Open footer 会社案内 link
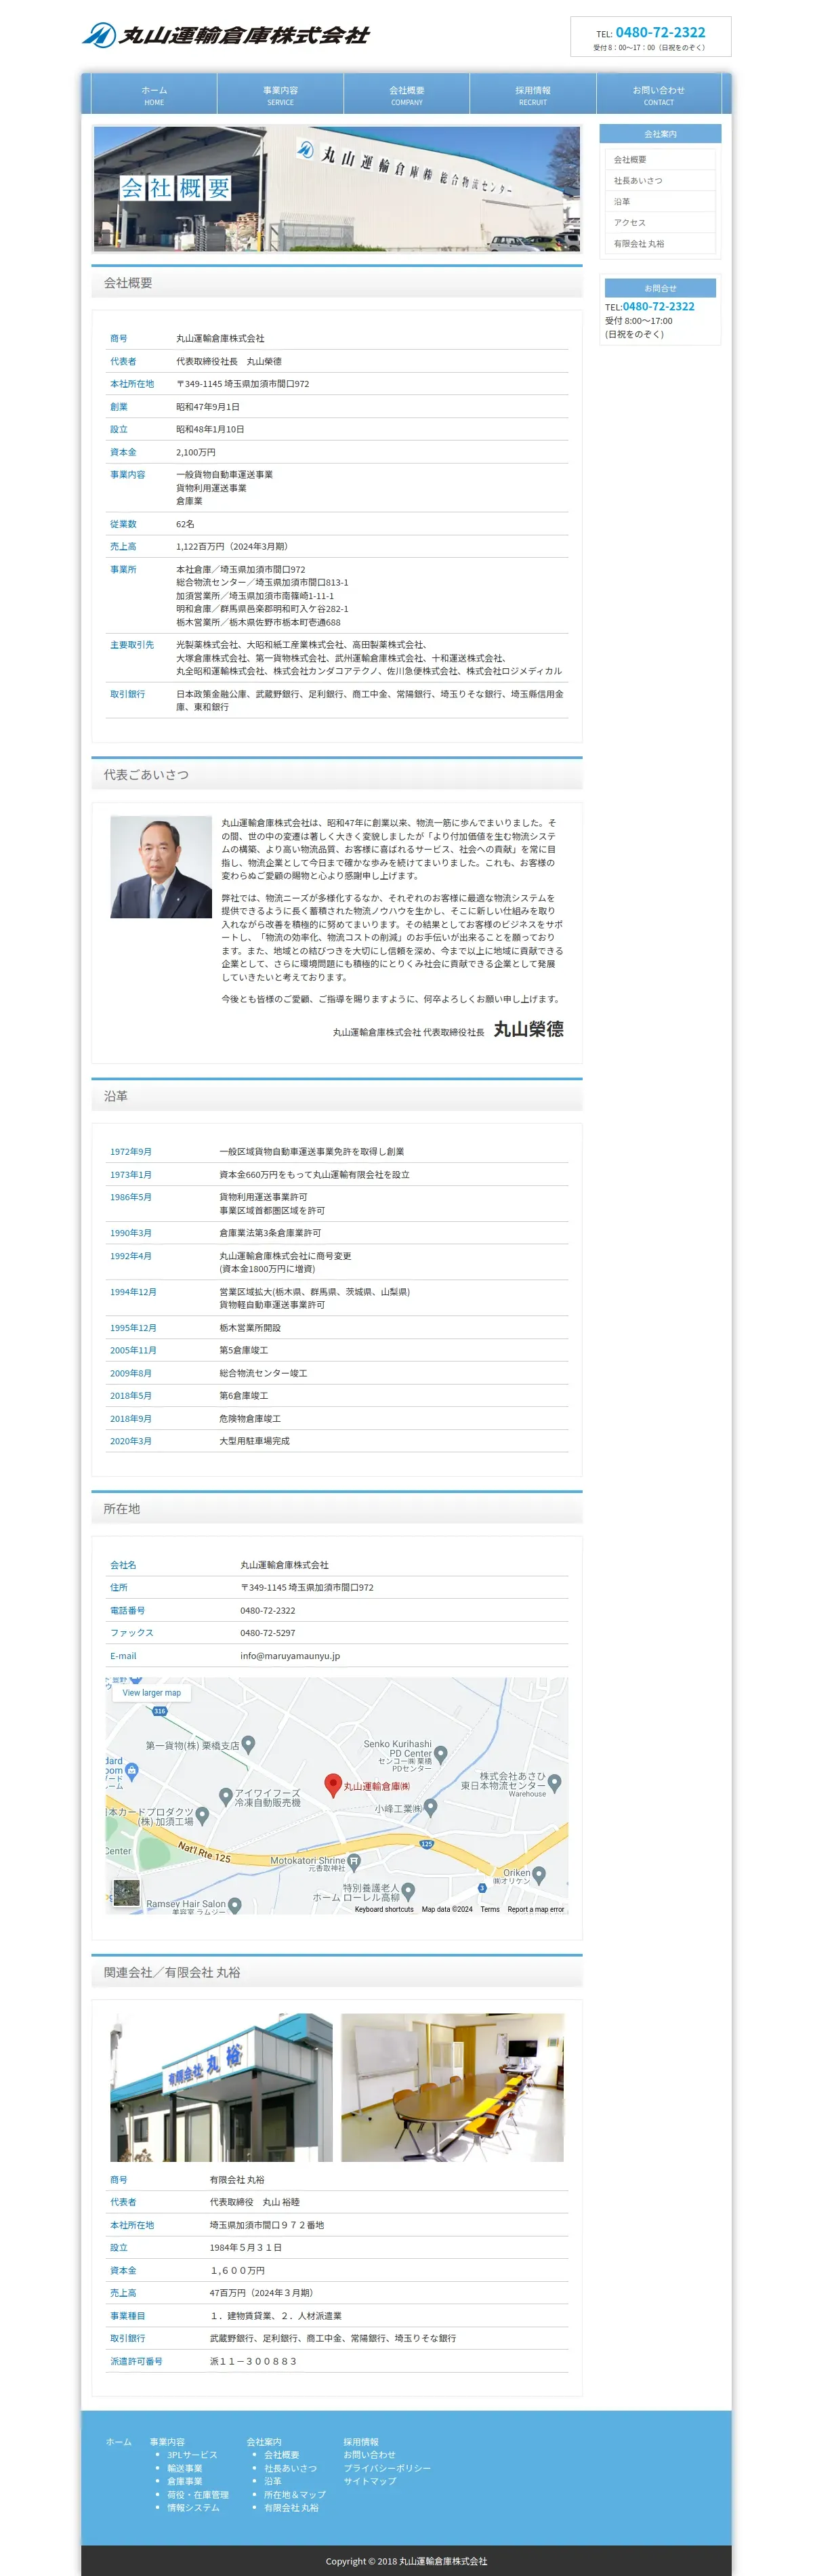 point(264,2442)
